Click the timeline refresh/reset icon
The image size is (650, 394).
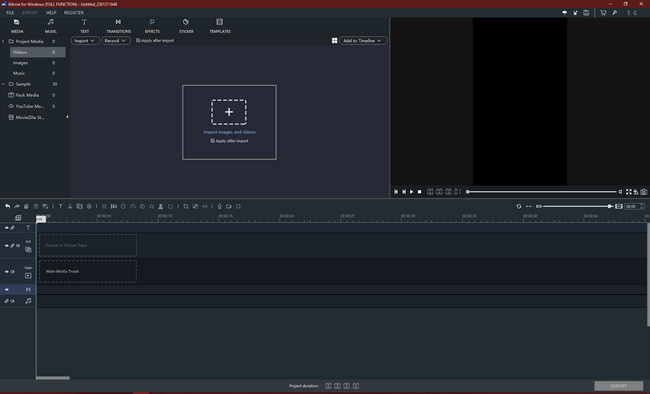(519, 206)
